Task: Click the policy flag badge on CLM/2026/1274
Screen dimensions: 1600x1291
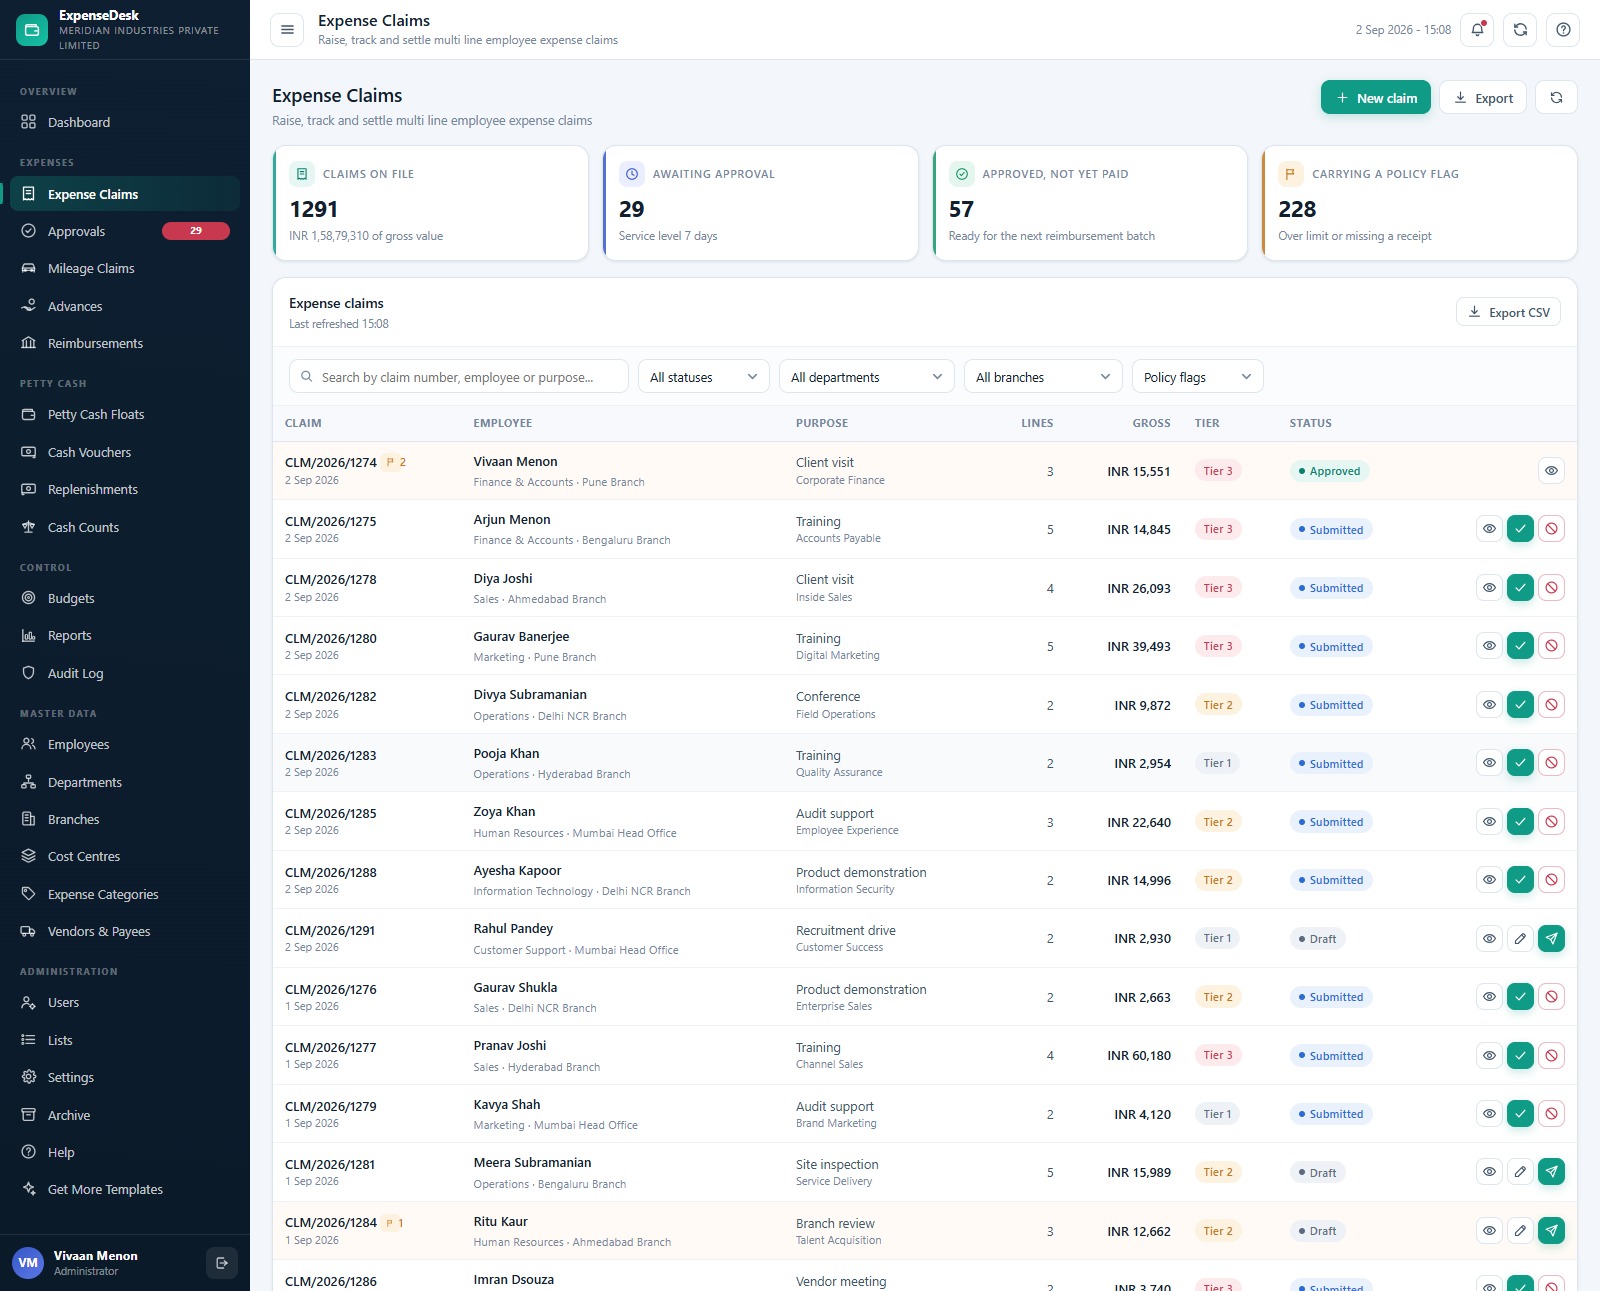Action: tap(396, 462)
